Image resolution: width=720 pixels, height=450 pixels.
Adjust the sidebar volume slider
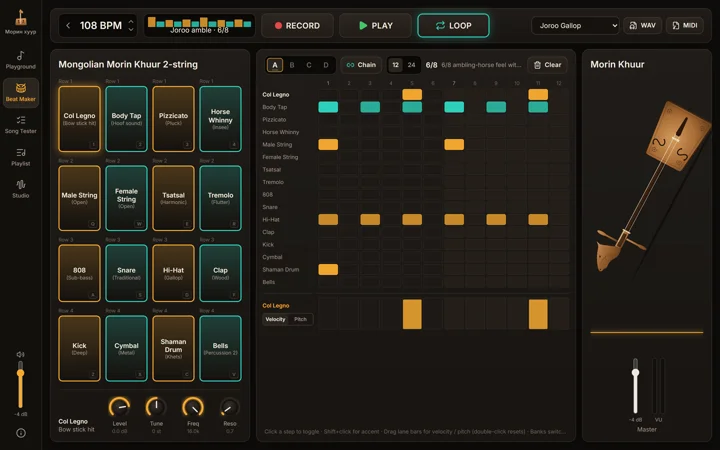20,385
